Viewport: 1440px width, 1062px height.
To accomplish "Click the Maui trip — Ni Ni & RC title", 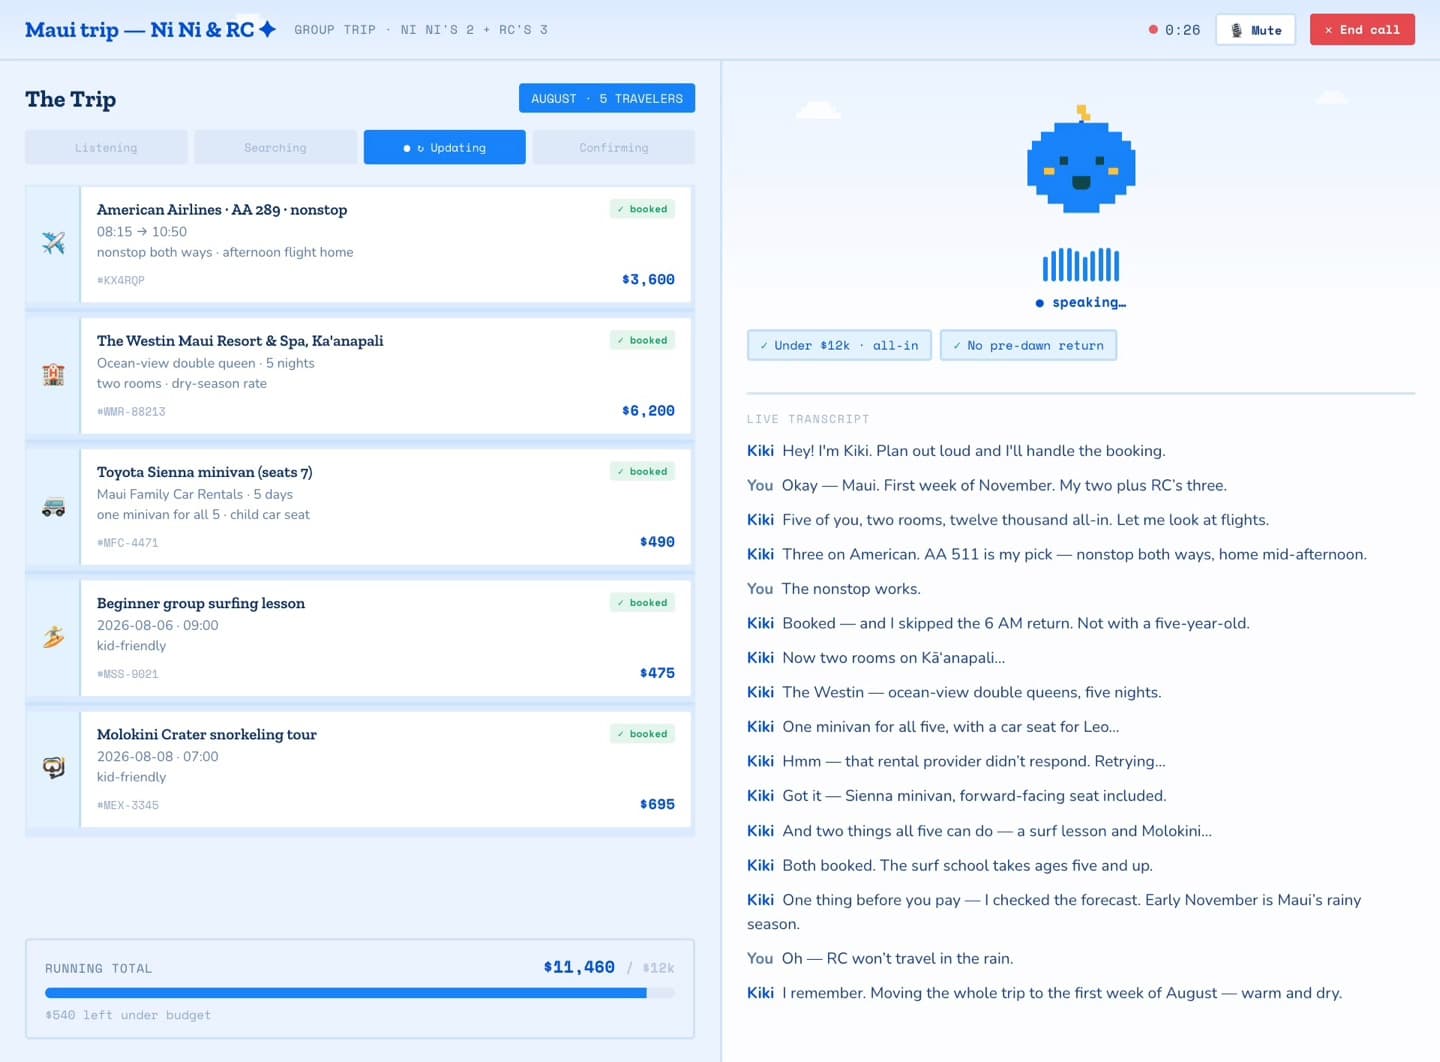I will pos(139,30).
